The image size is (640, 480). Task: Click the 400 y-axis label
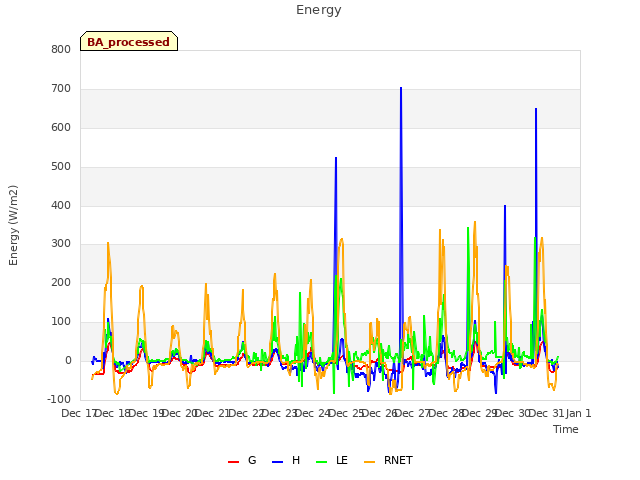point(61,206)
